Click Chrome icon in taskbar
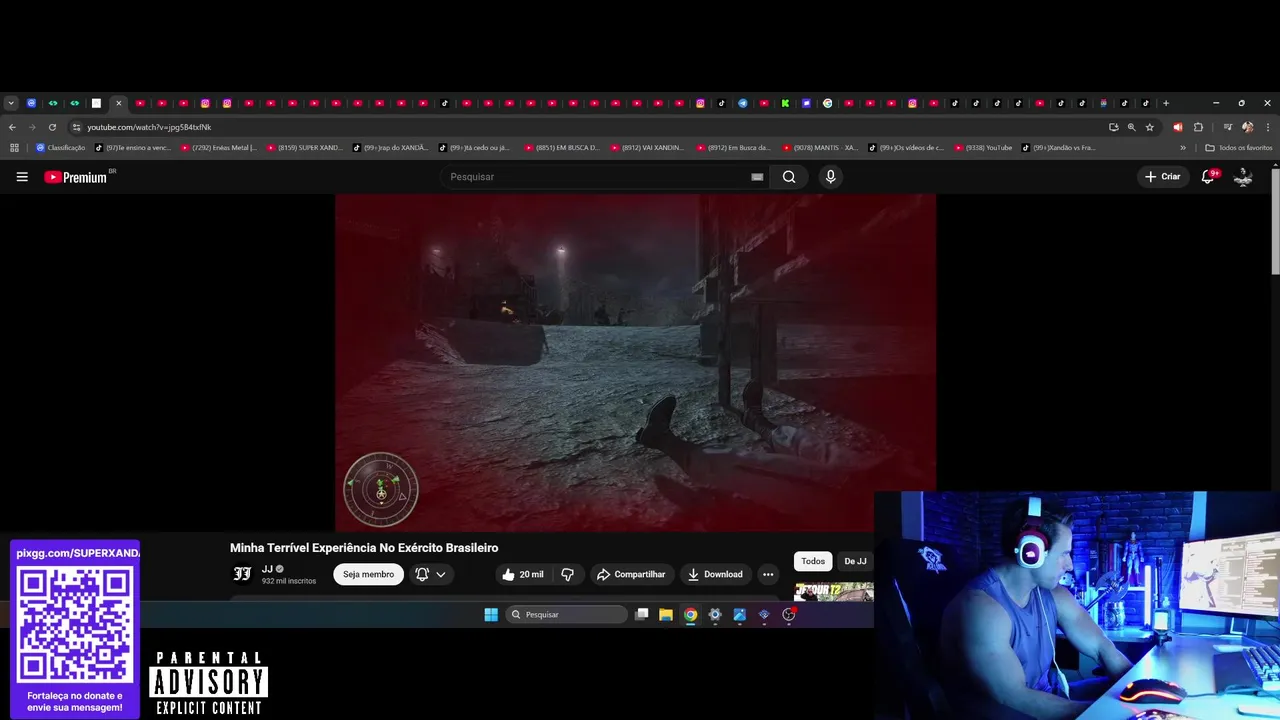1280x720 pixels. tap(690, 615)
